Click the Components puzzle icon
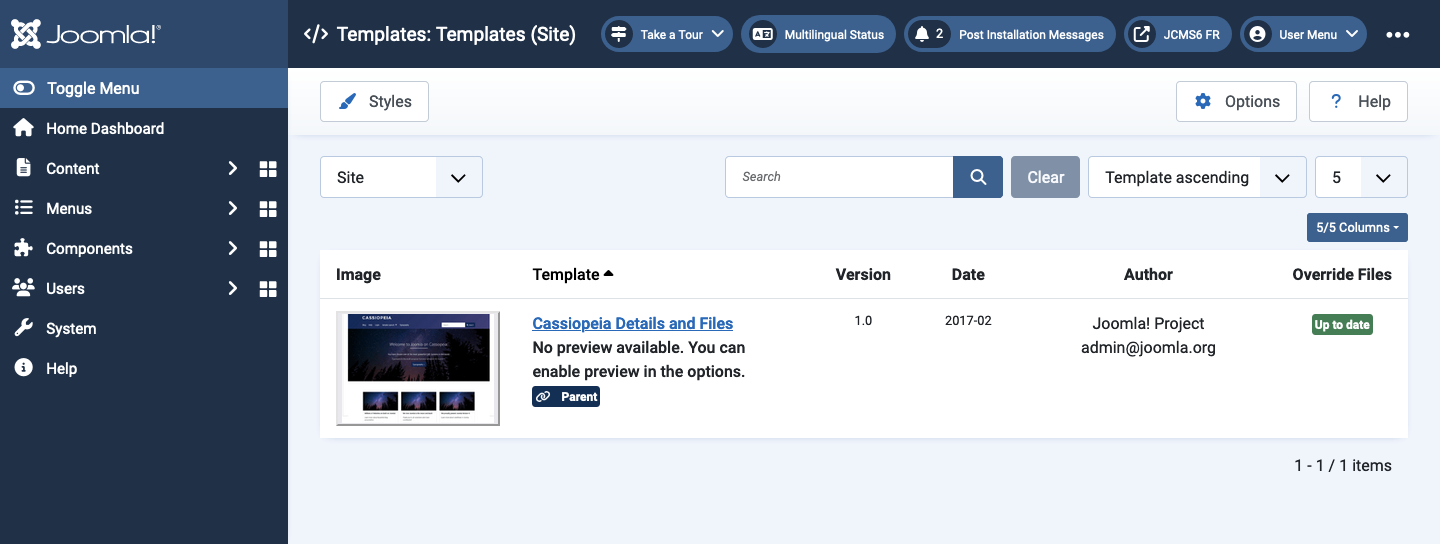Image resolution: width=1440 pixels, height=544 pixels. 23,248
